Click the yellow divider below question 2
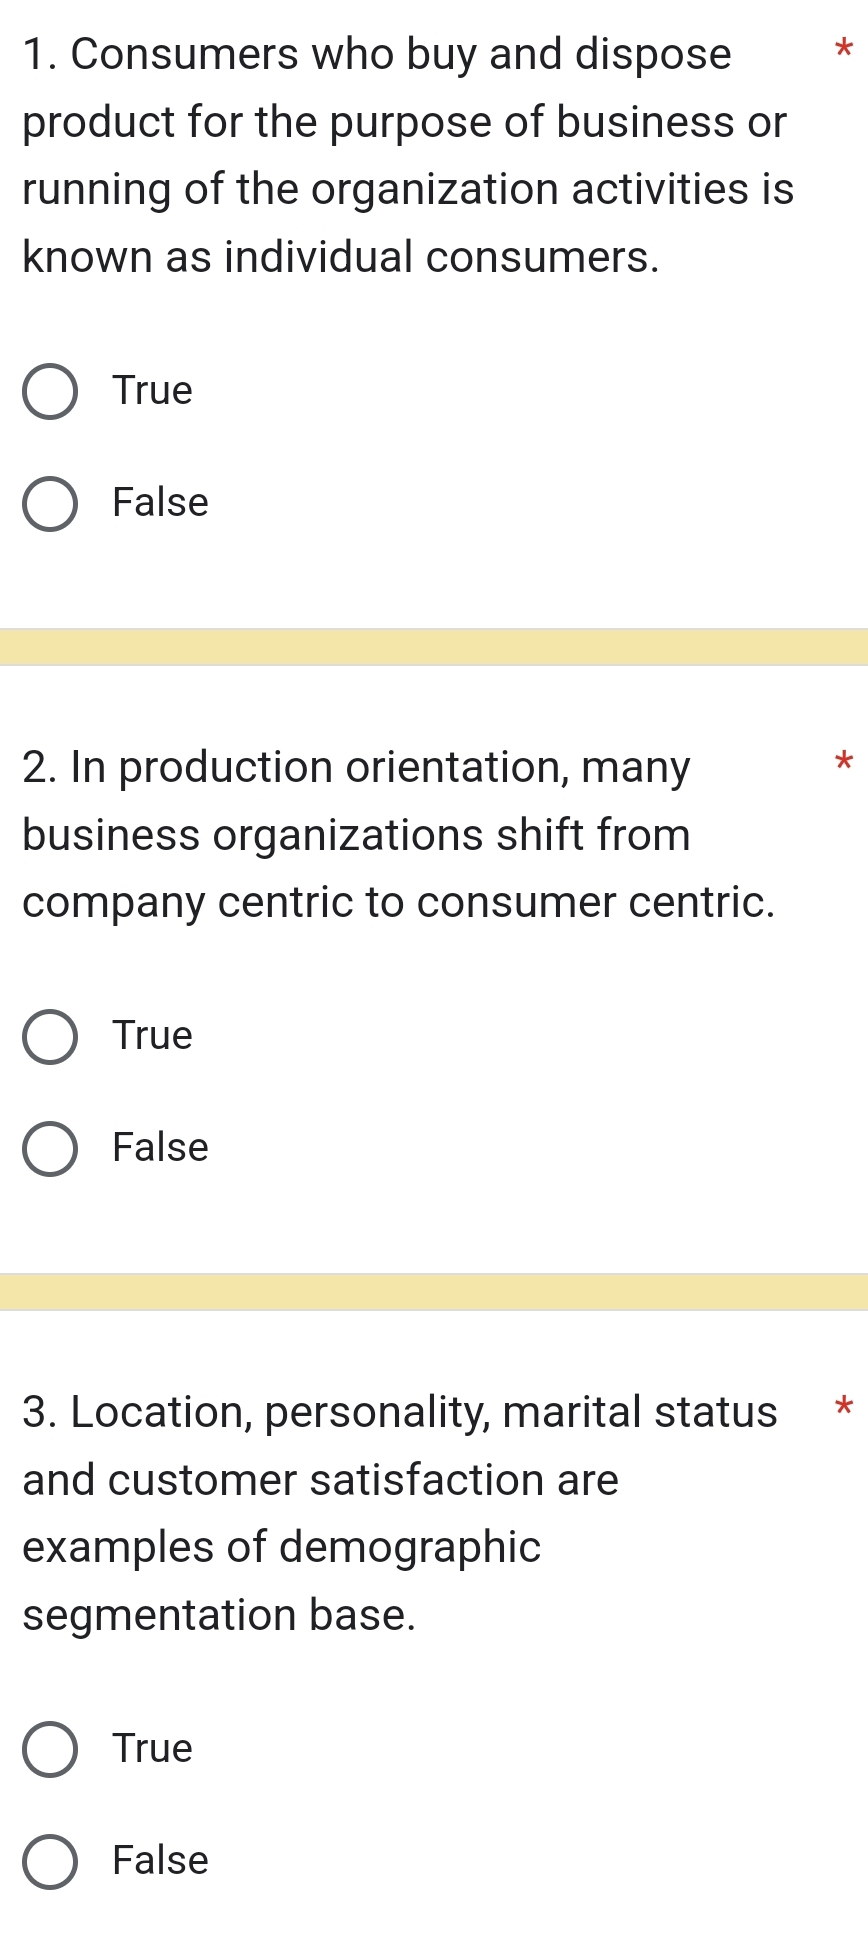This screenshot has height=1933, width=868. coord(434,1292)
